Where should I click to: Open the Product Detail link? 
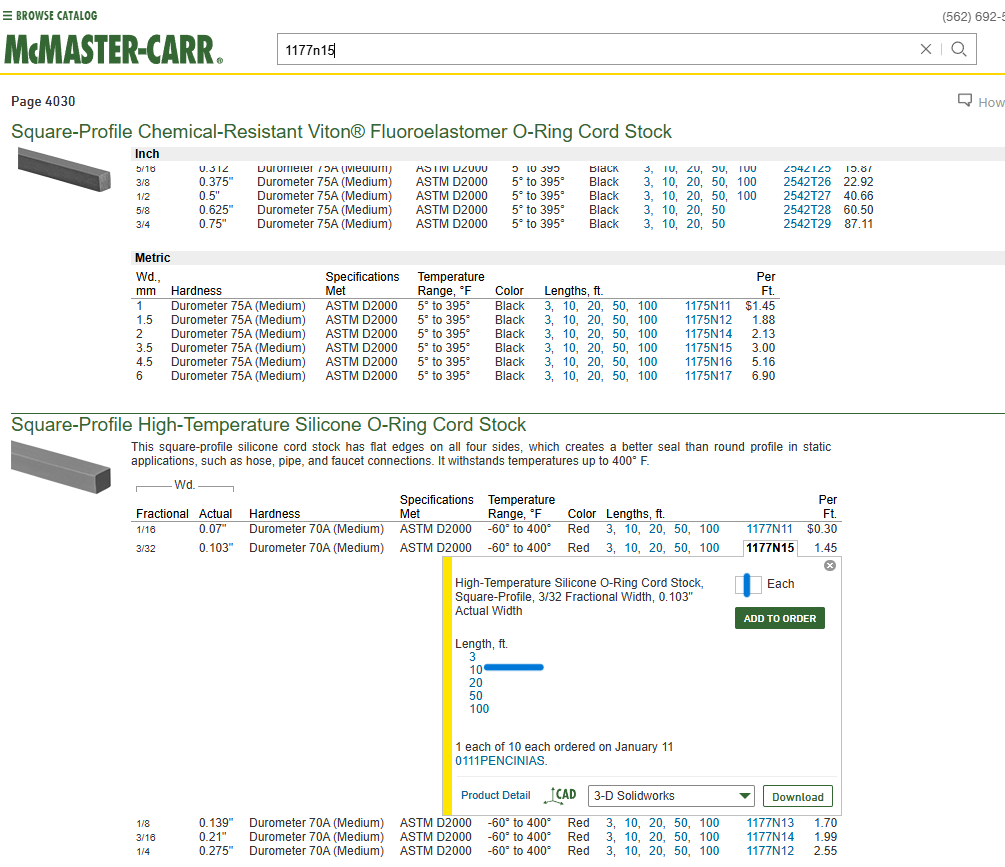point(495,796)
